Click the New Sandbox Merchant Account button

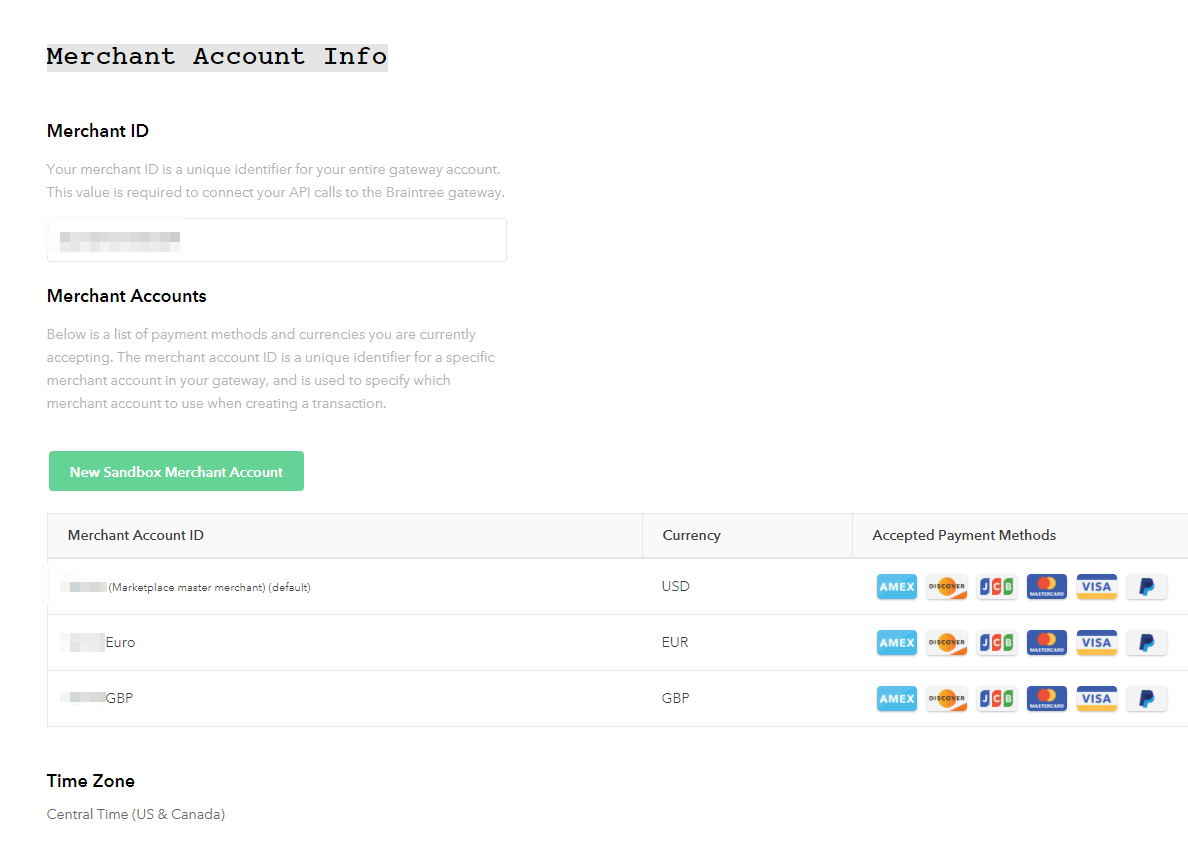click(177, 471)
